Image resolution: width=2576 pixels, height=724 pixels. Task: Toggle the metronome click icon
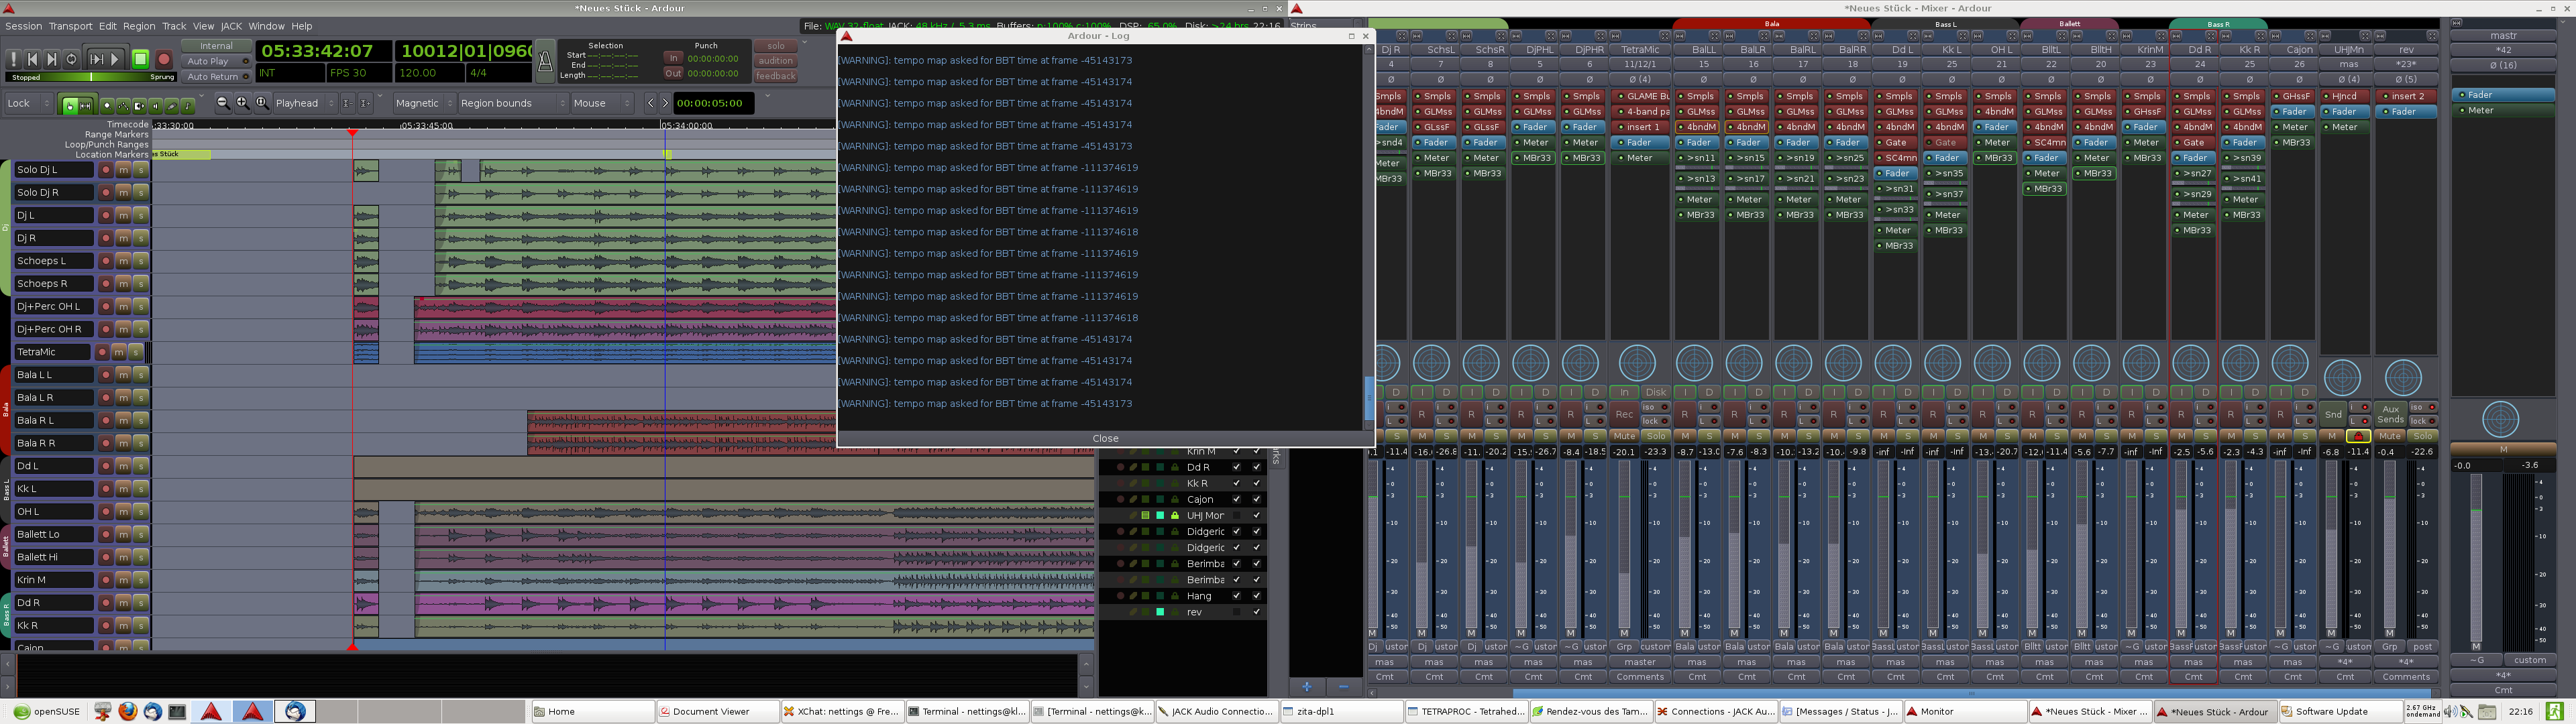[x=545, y=62]
